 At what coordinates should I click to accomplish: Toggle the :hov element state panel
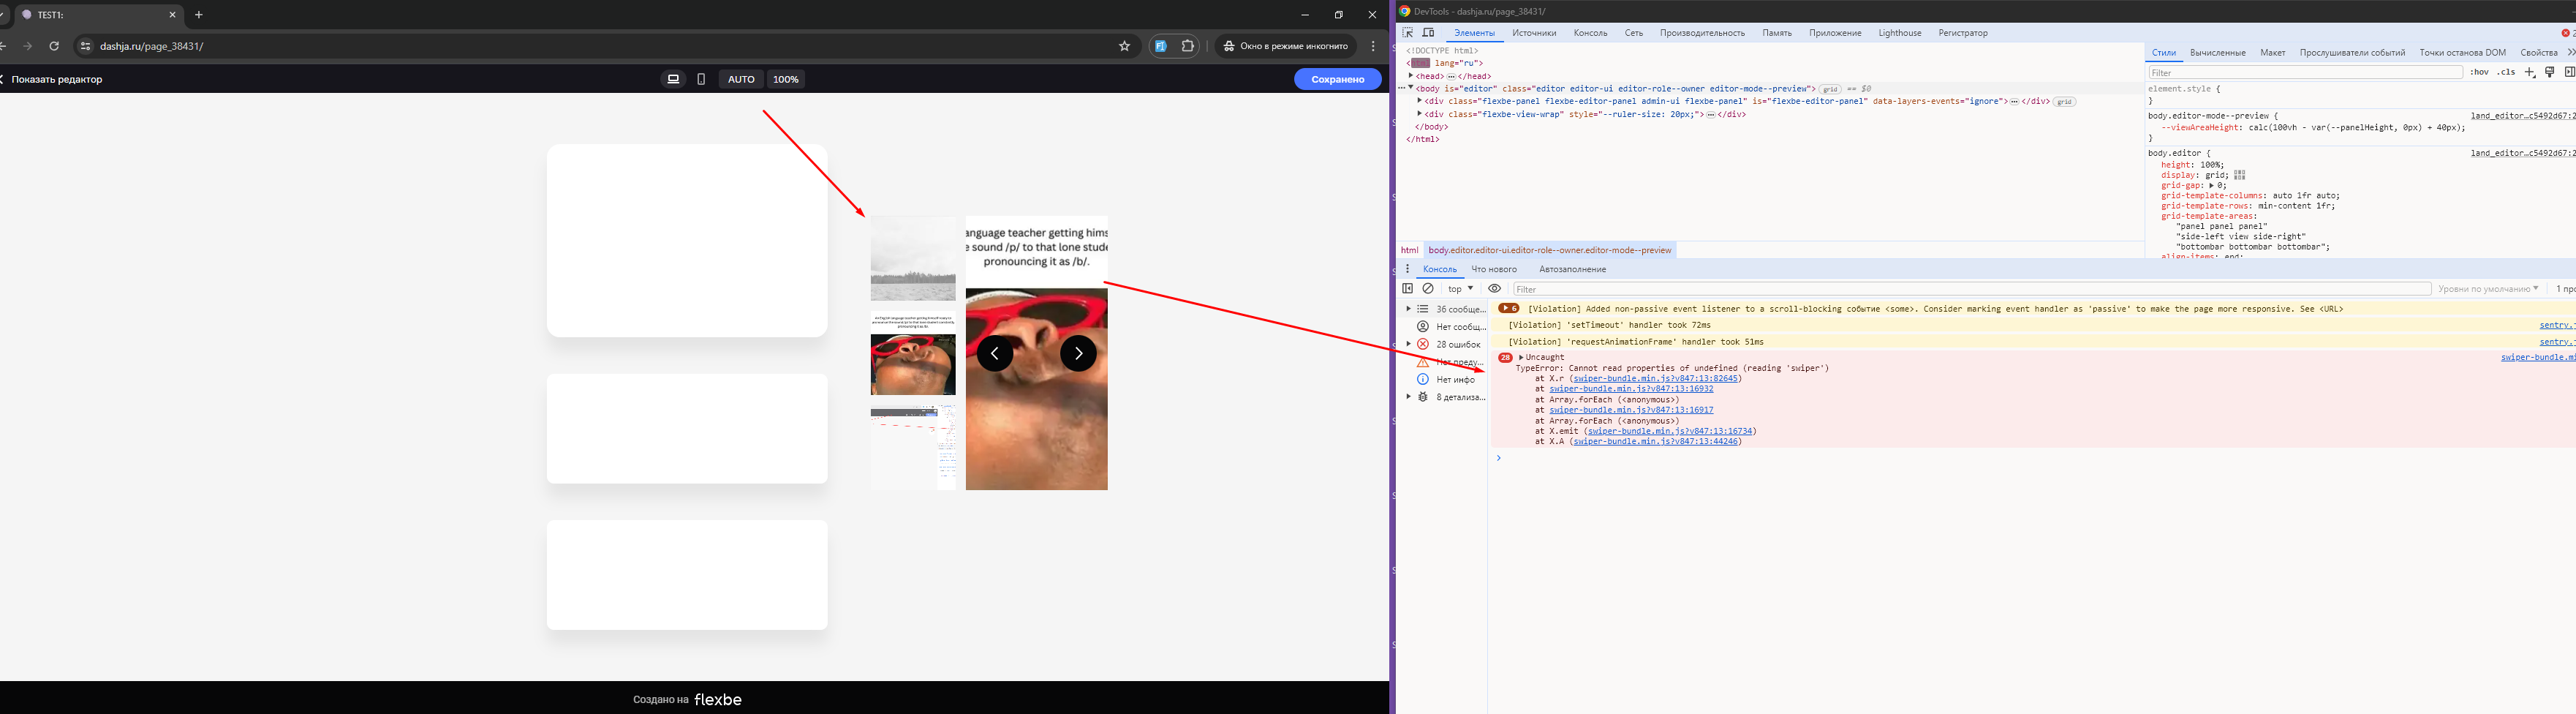click(2479, 72)
